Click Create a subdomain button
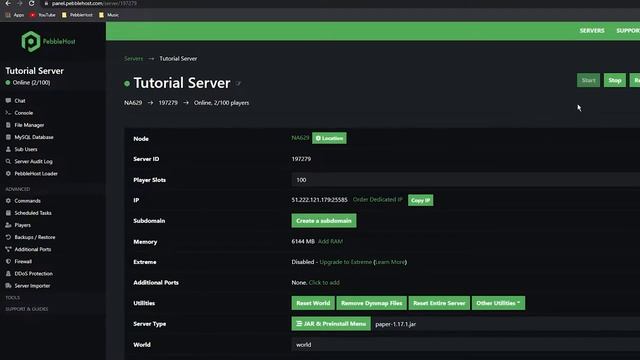The height and width of the screenshot is (360, 640). [x=324, y=221]
